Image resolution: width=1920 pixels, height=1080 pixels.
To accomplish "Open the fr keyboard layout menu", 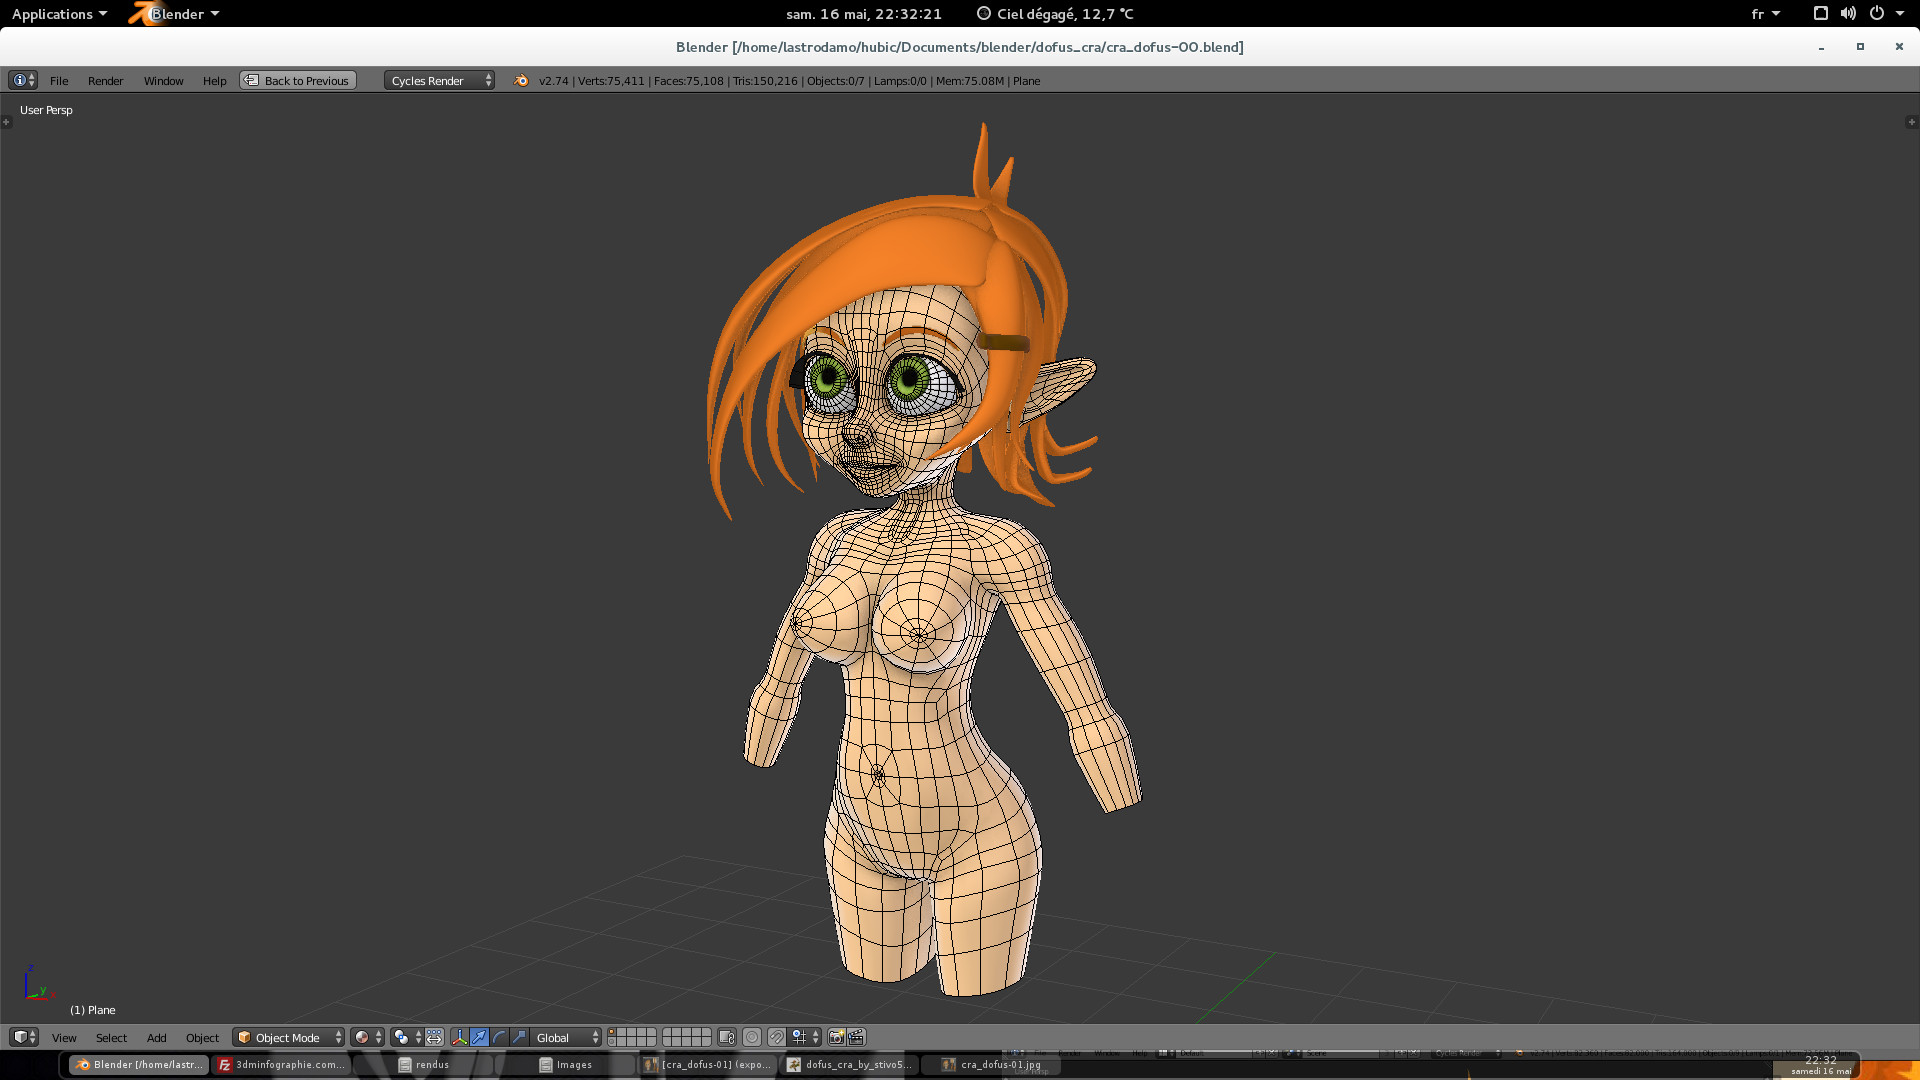I will 1765,14.
